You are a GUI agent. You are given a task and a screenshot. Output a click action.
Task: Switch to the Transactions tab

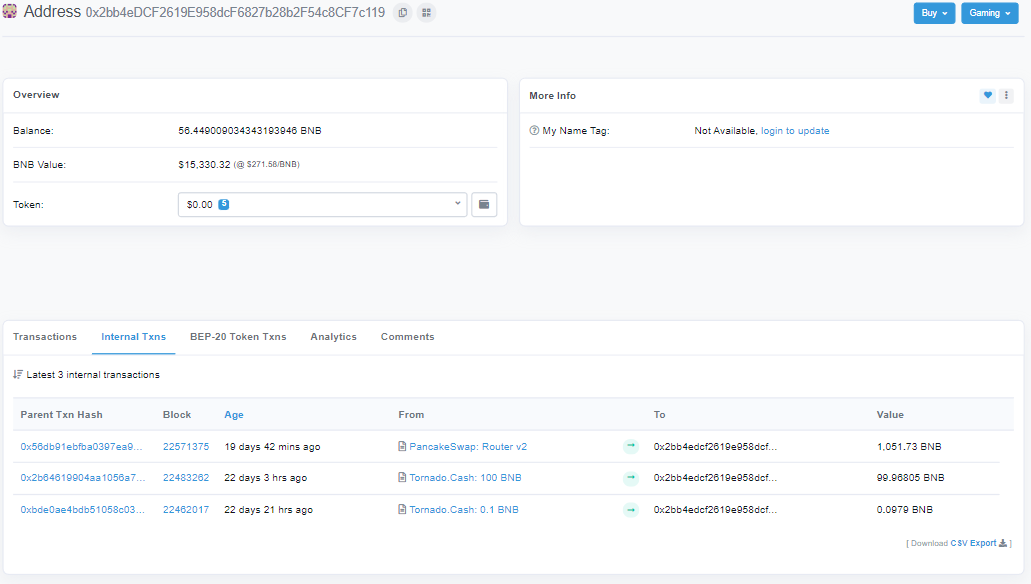(45, 337)
